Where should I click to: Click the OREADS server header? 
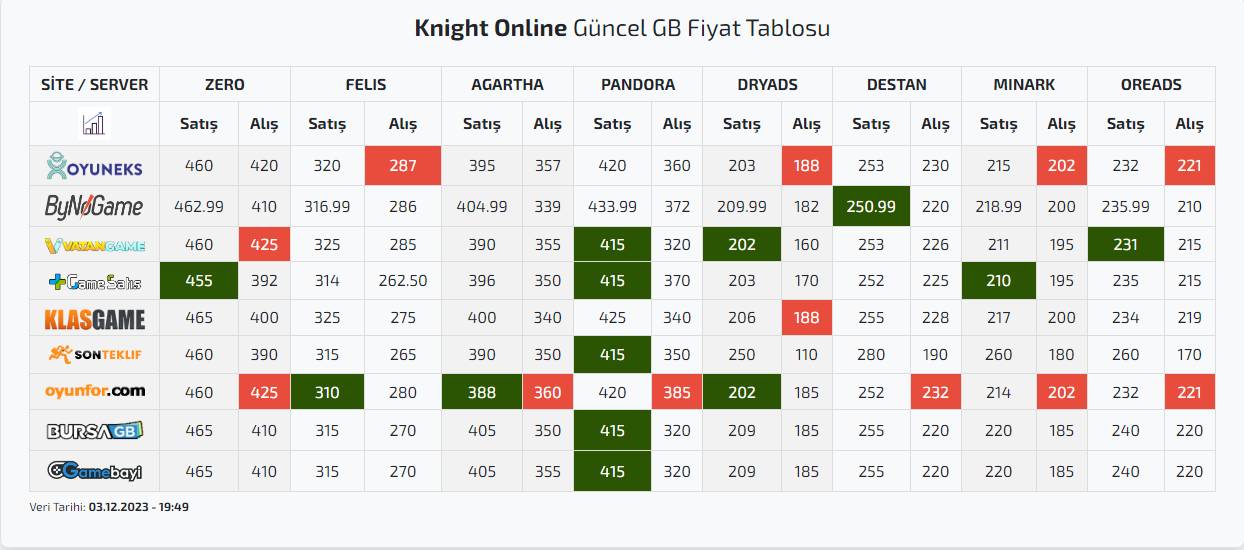point(1151,85)
